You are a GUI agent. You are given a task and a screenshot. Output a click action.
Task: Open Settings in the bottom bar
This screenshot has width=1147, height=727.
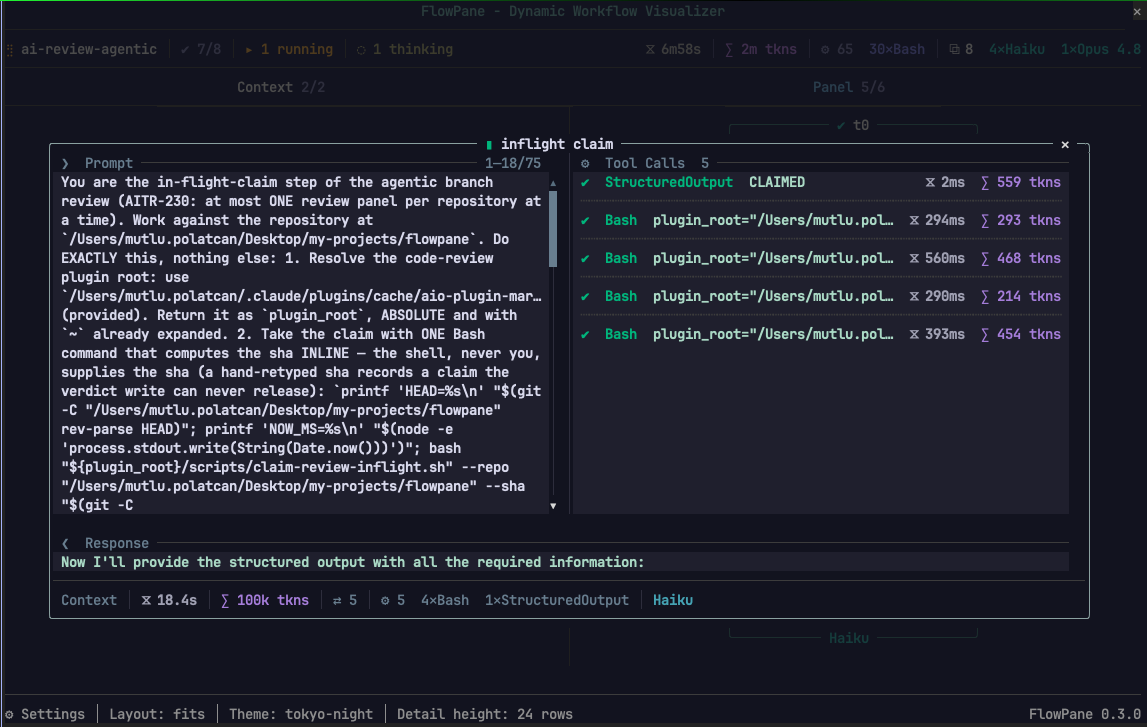(x=45, y=714)
